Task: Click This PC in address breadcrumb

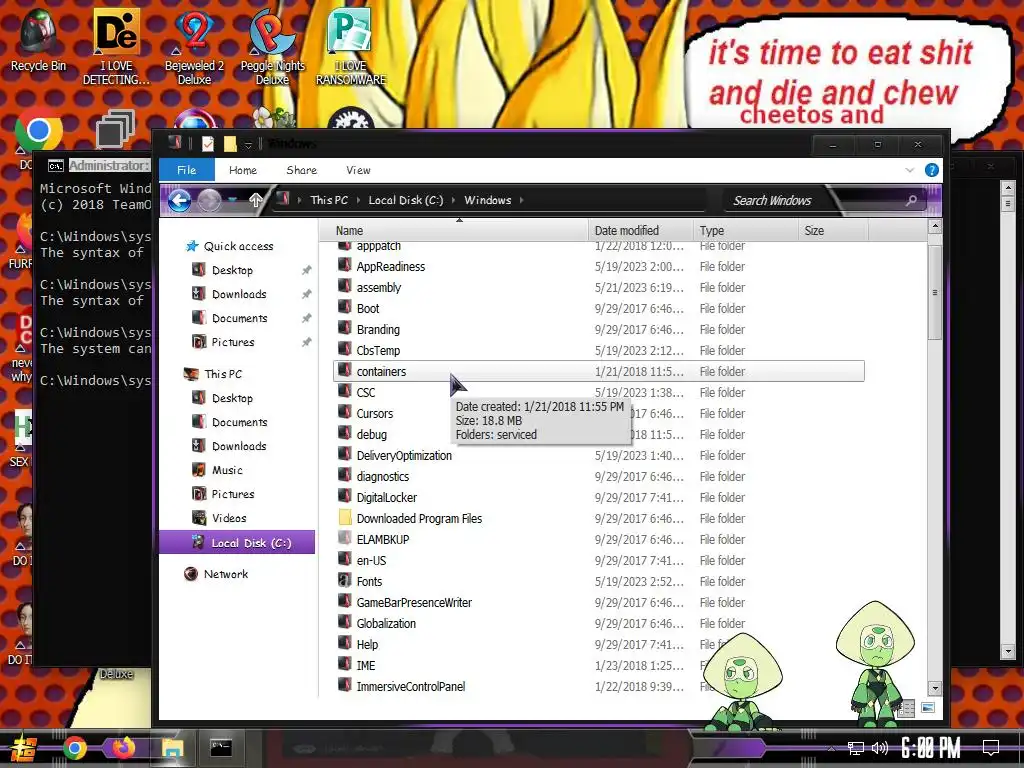Action: tap(329, 200)
